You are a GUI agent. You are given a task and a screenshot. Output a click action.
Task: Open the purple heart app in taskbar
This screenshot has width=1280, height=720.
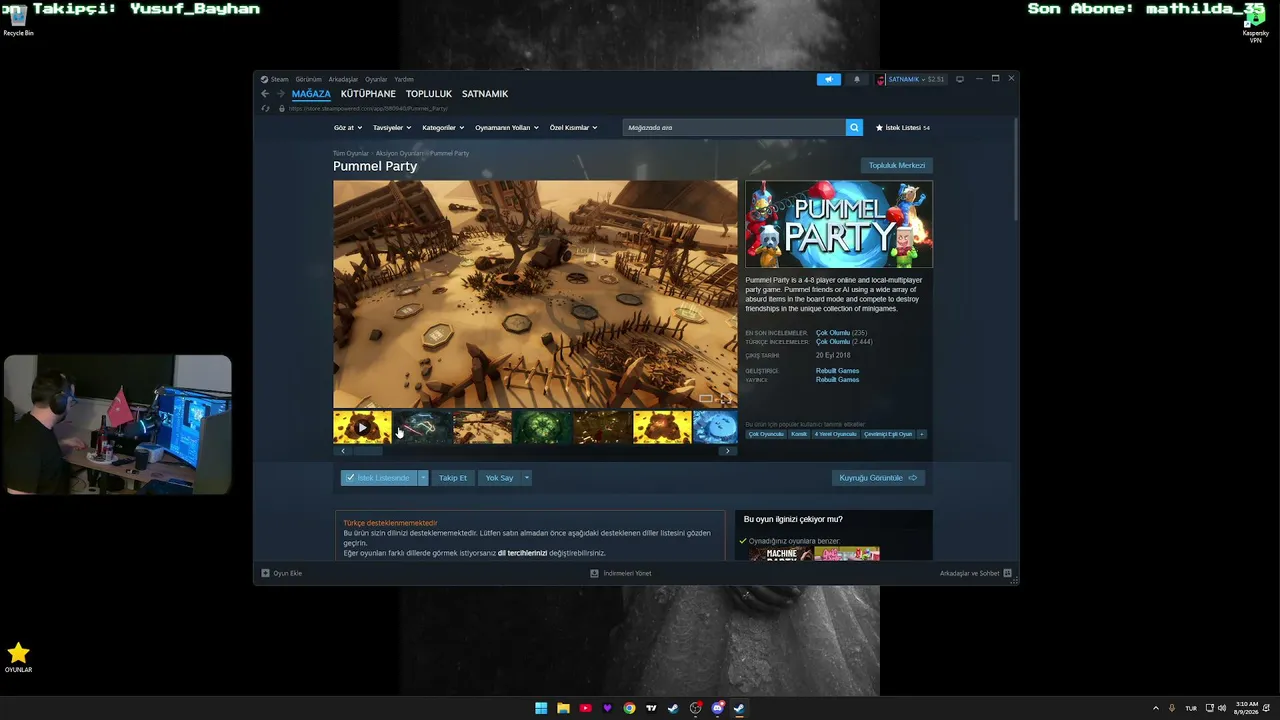[607, 708]
